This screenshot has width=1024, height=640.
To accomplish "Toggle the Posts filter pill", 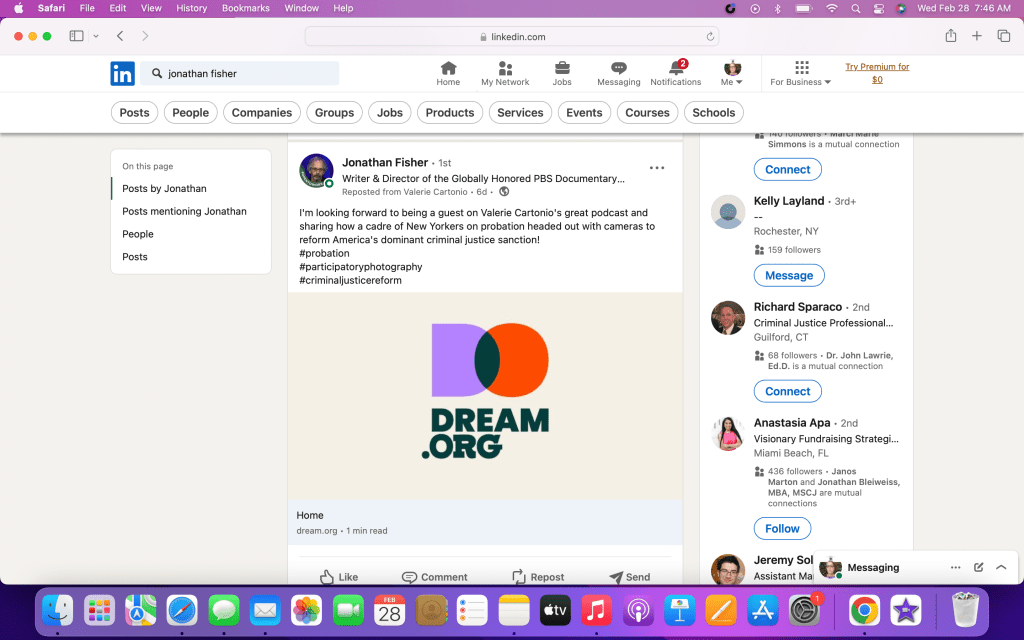I will click(134, 113).
